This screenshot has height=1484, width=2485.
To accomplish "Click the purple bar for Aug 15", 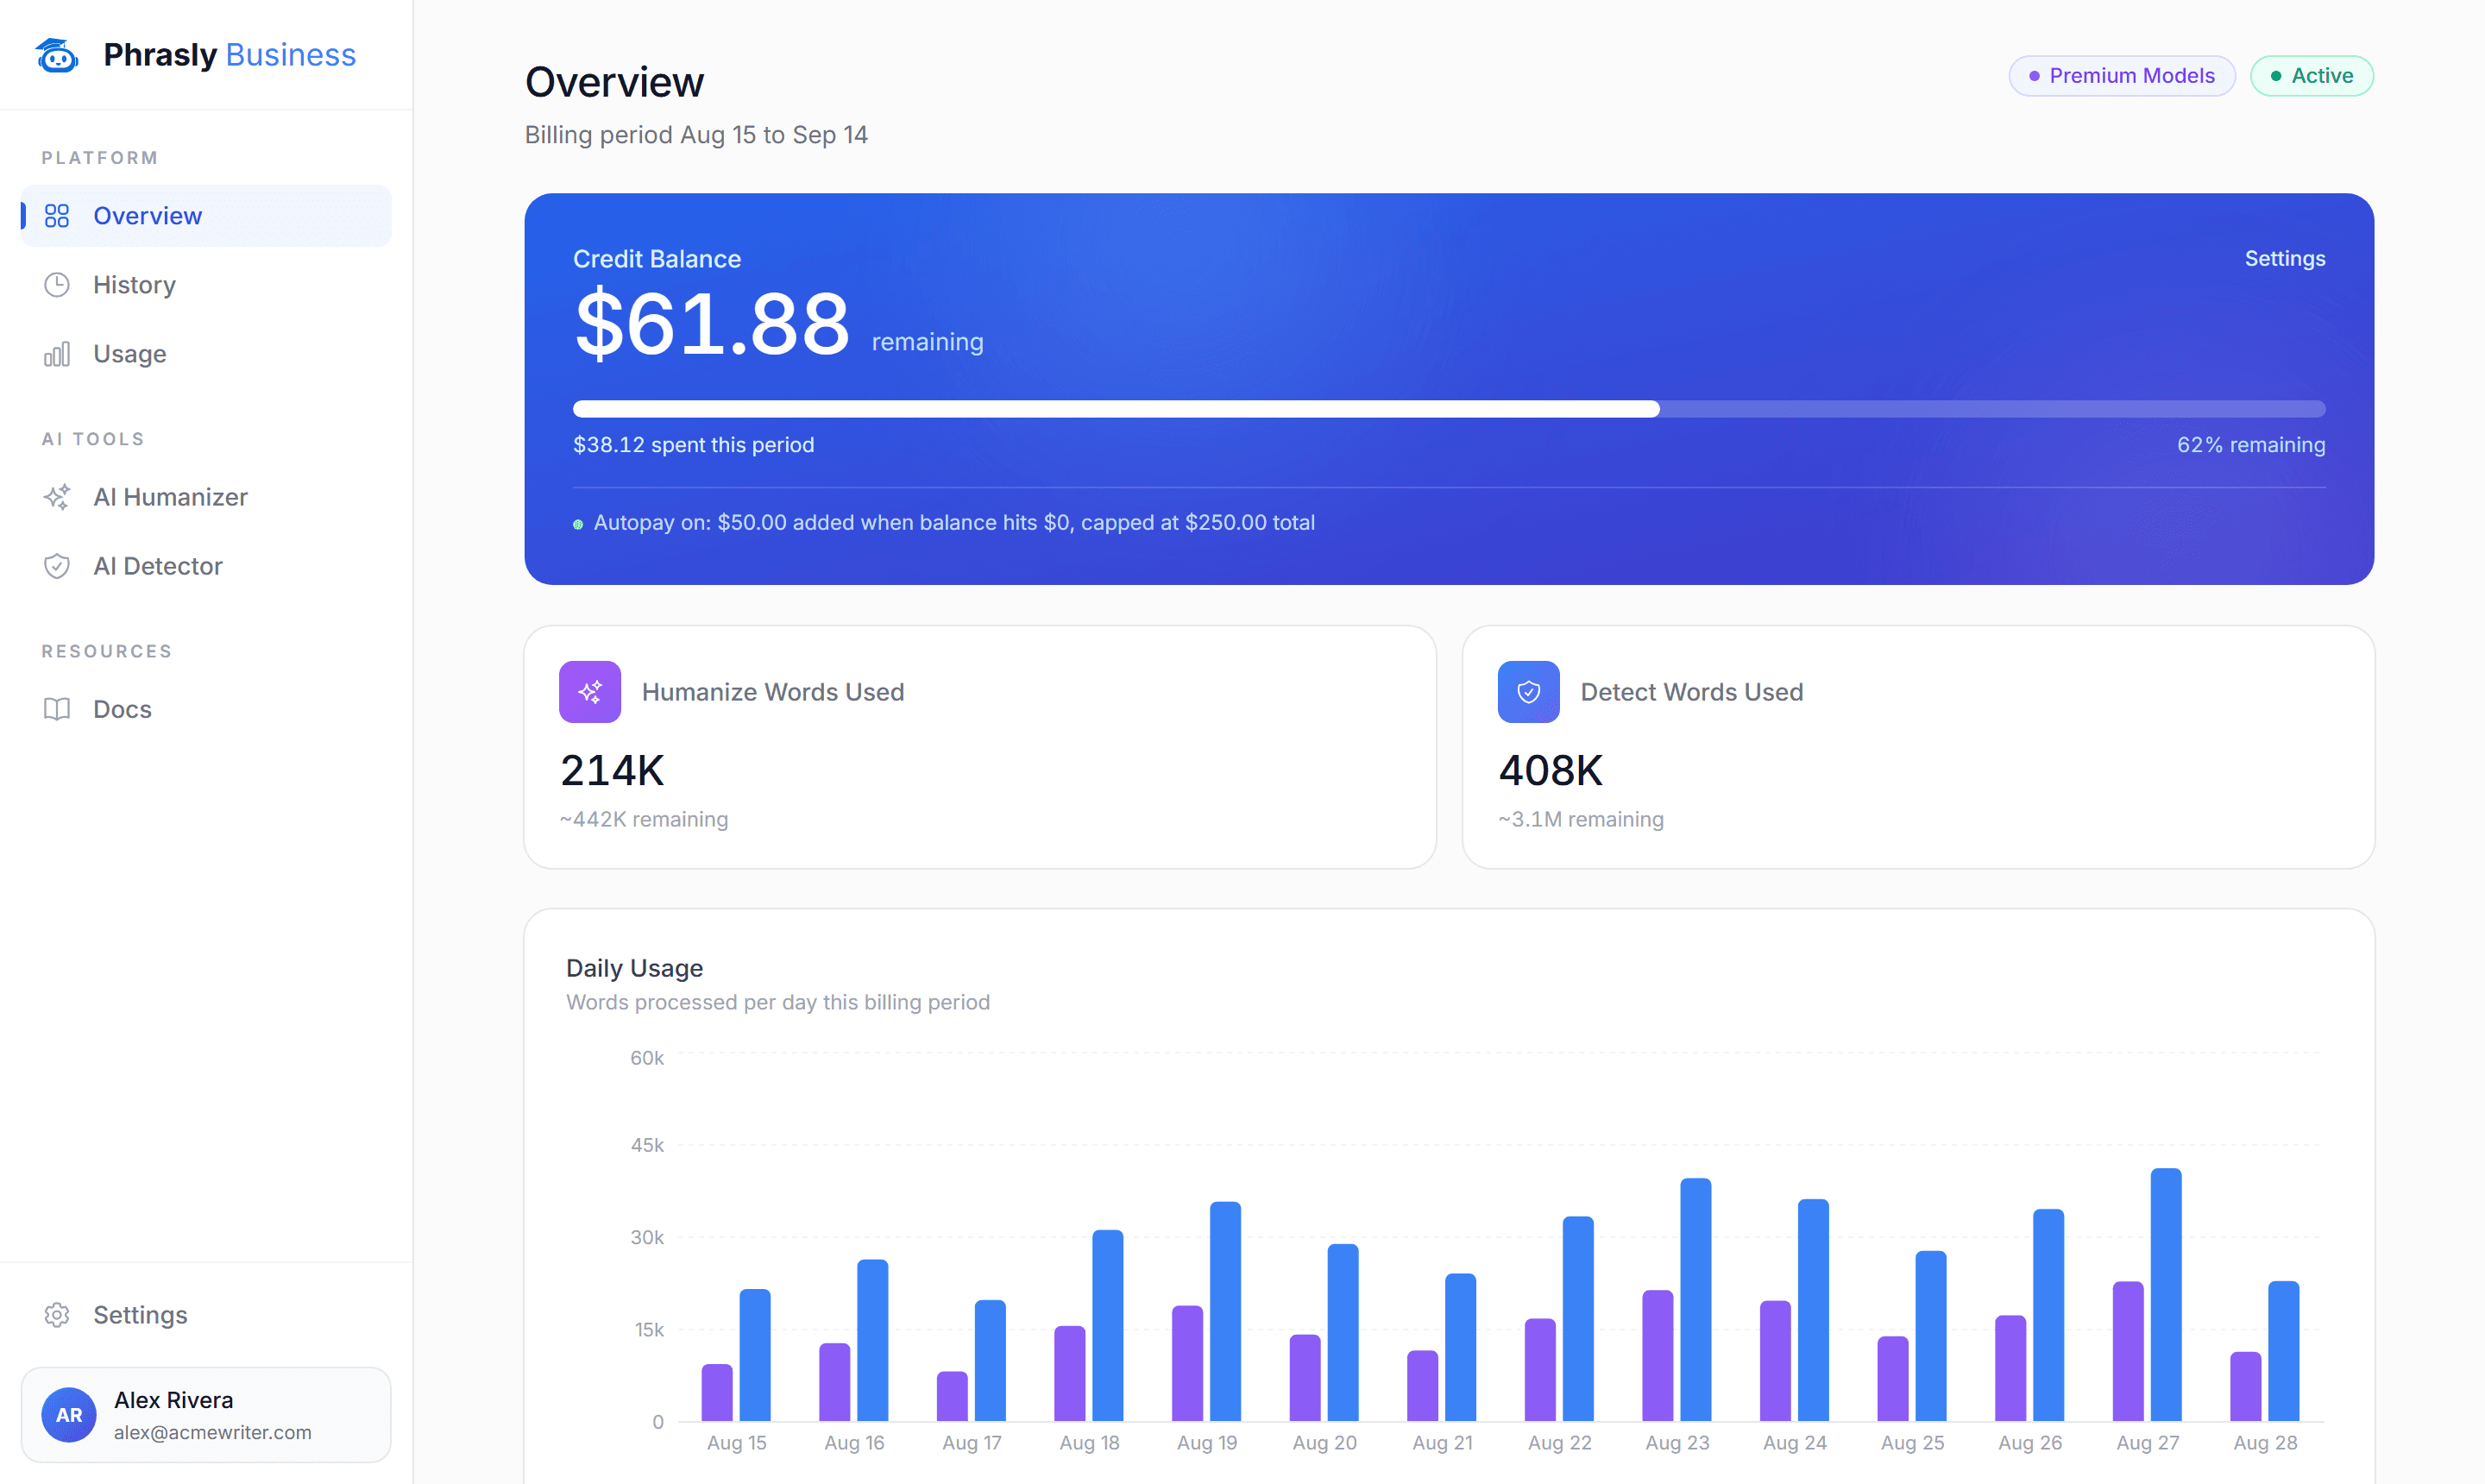I will [717, 1393].
